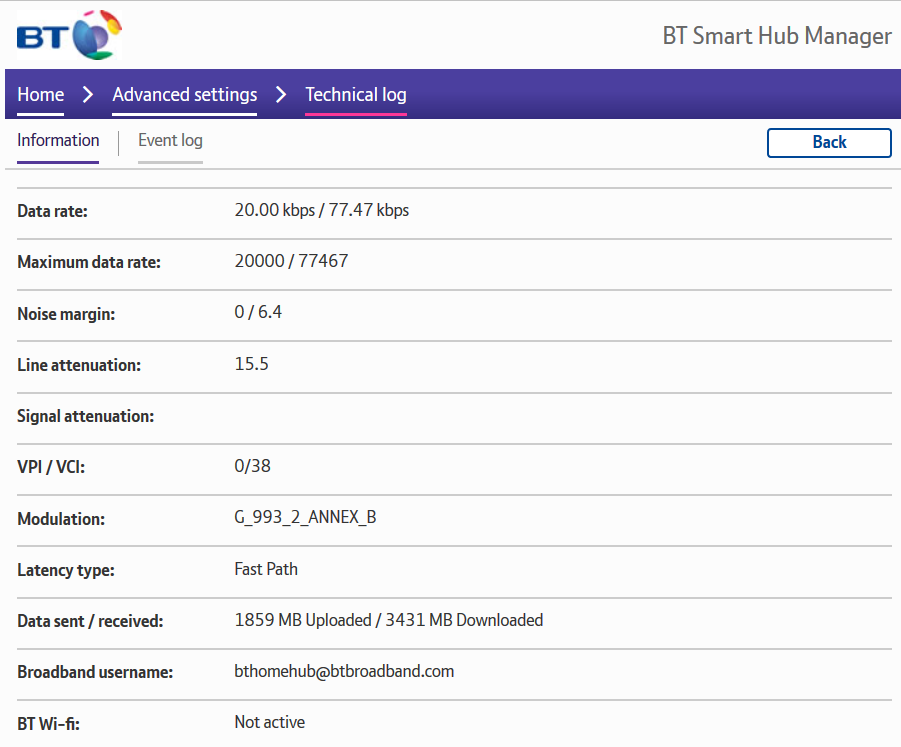Click the Back button
Image resolution: width=901 pixels, height=747 pixels.
pos(829,143)
